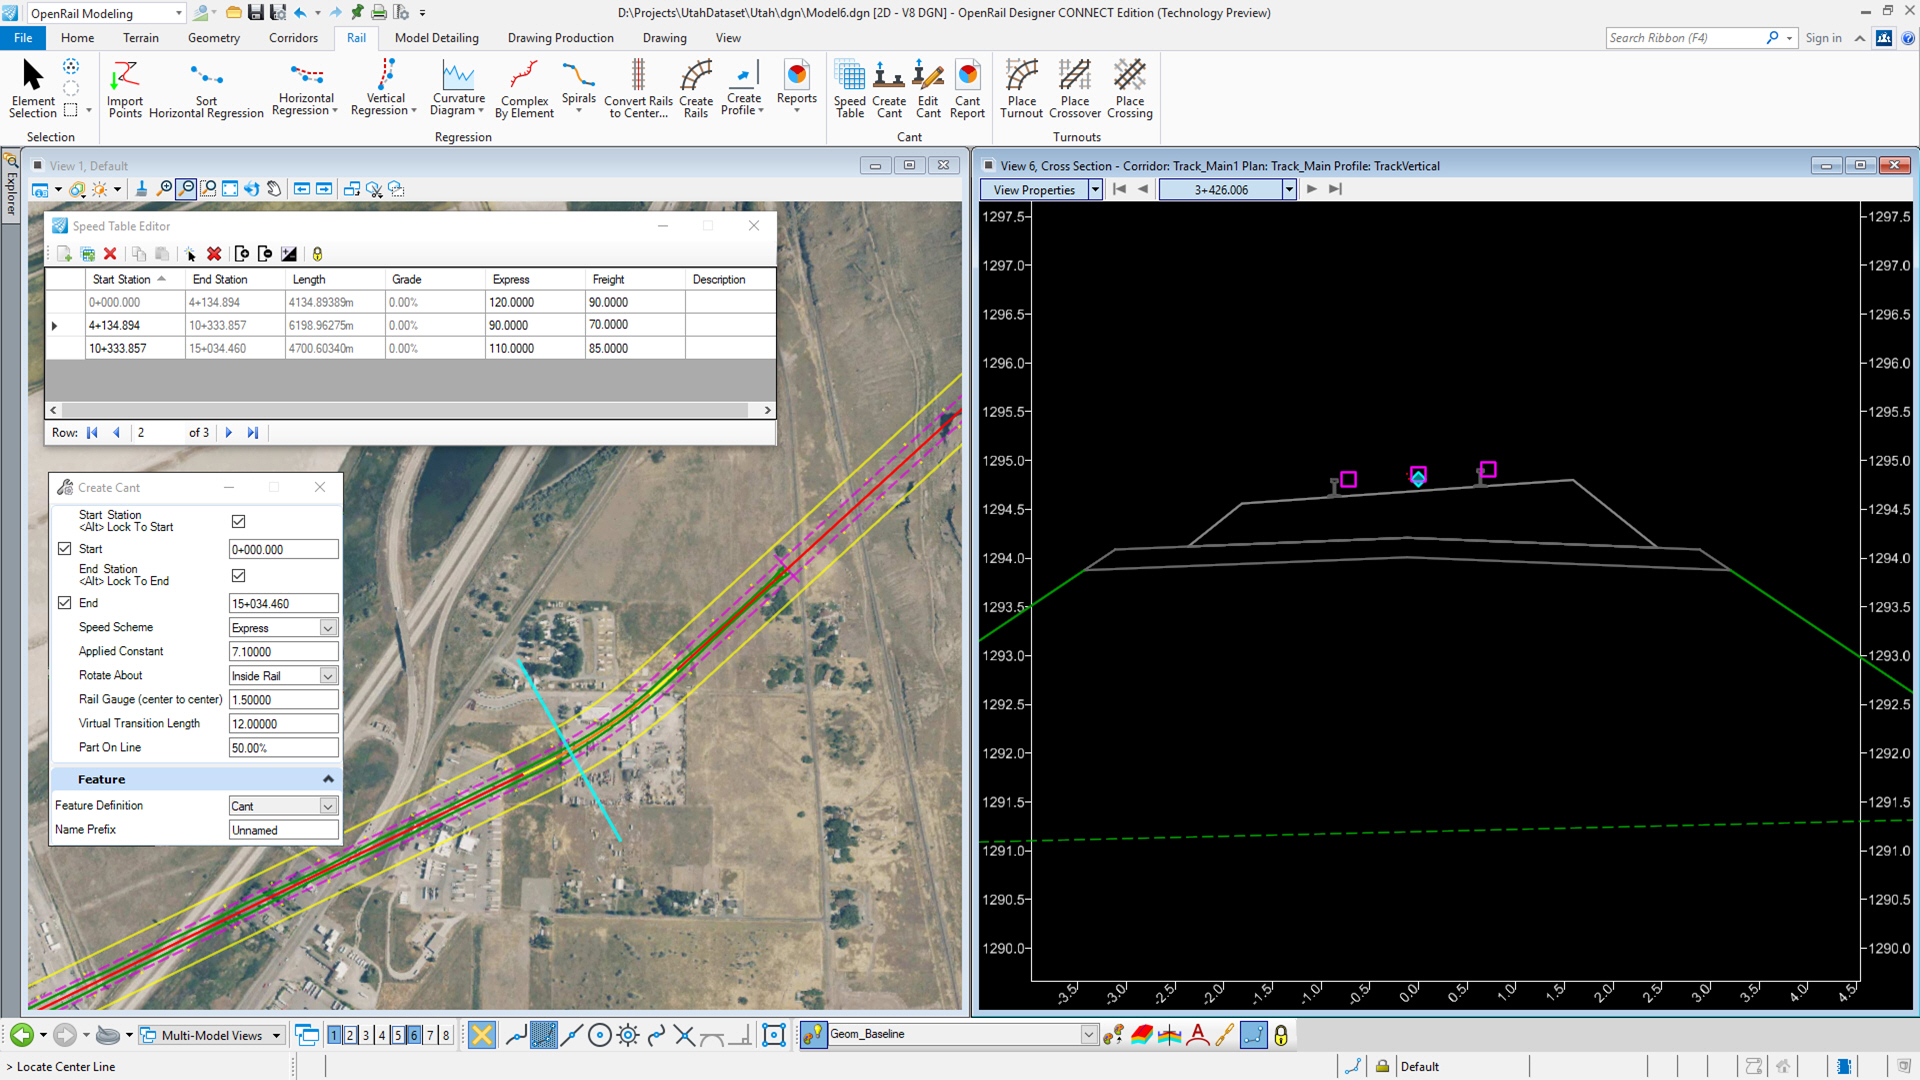
Task: Click Center snap circle icon
Action: click(599, 1035)
